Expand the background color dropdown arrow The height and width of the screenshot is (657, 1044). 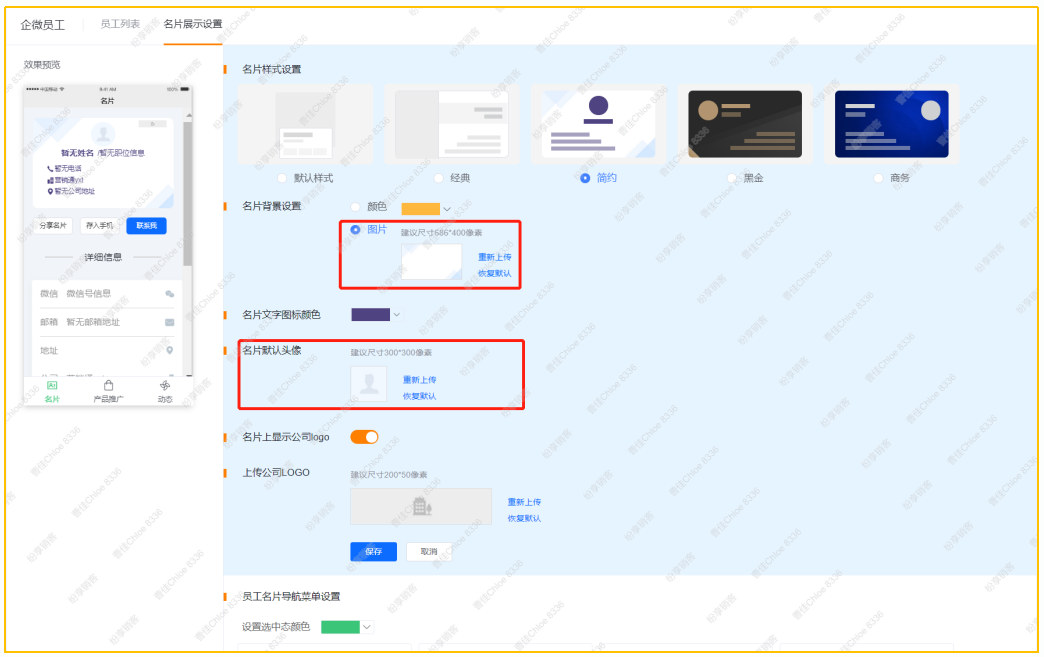click(447, 209)
